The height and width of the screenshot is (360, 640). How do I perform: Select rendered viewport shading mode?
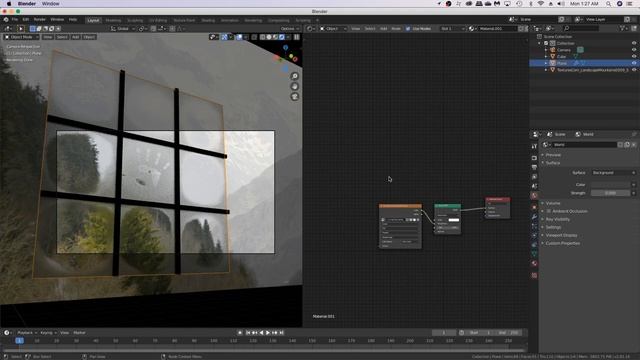pos(282,37)
